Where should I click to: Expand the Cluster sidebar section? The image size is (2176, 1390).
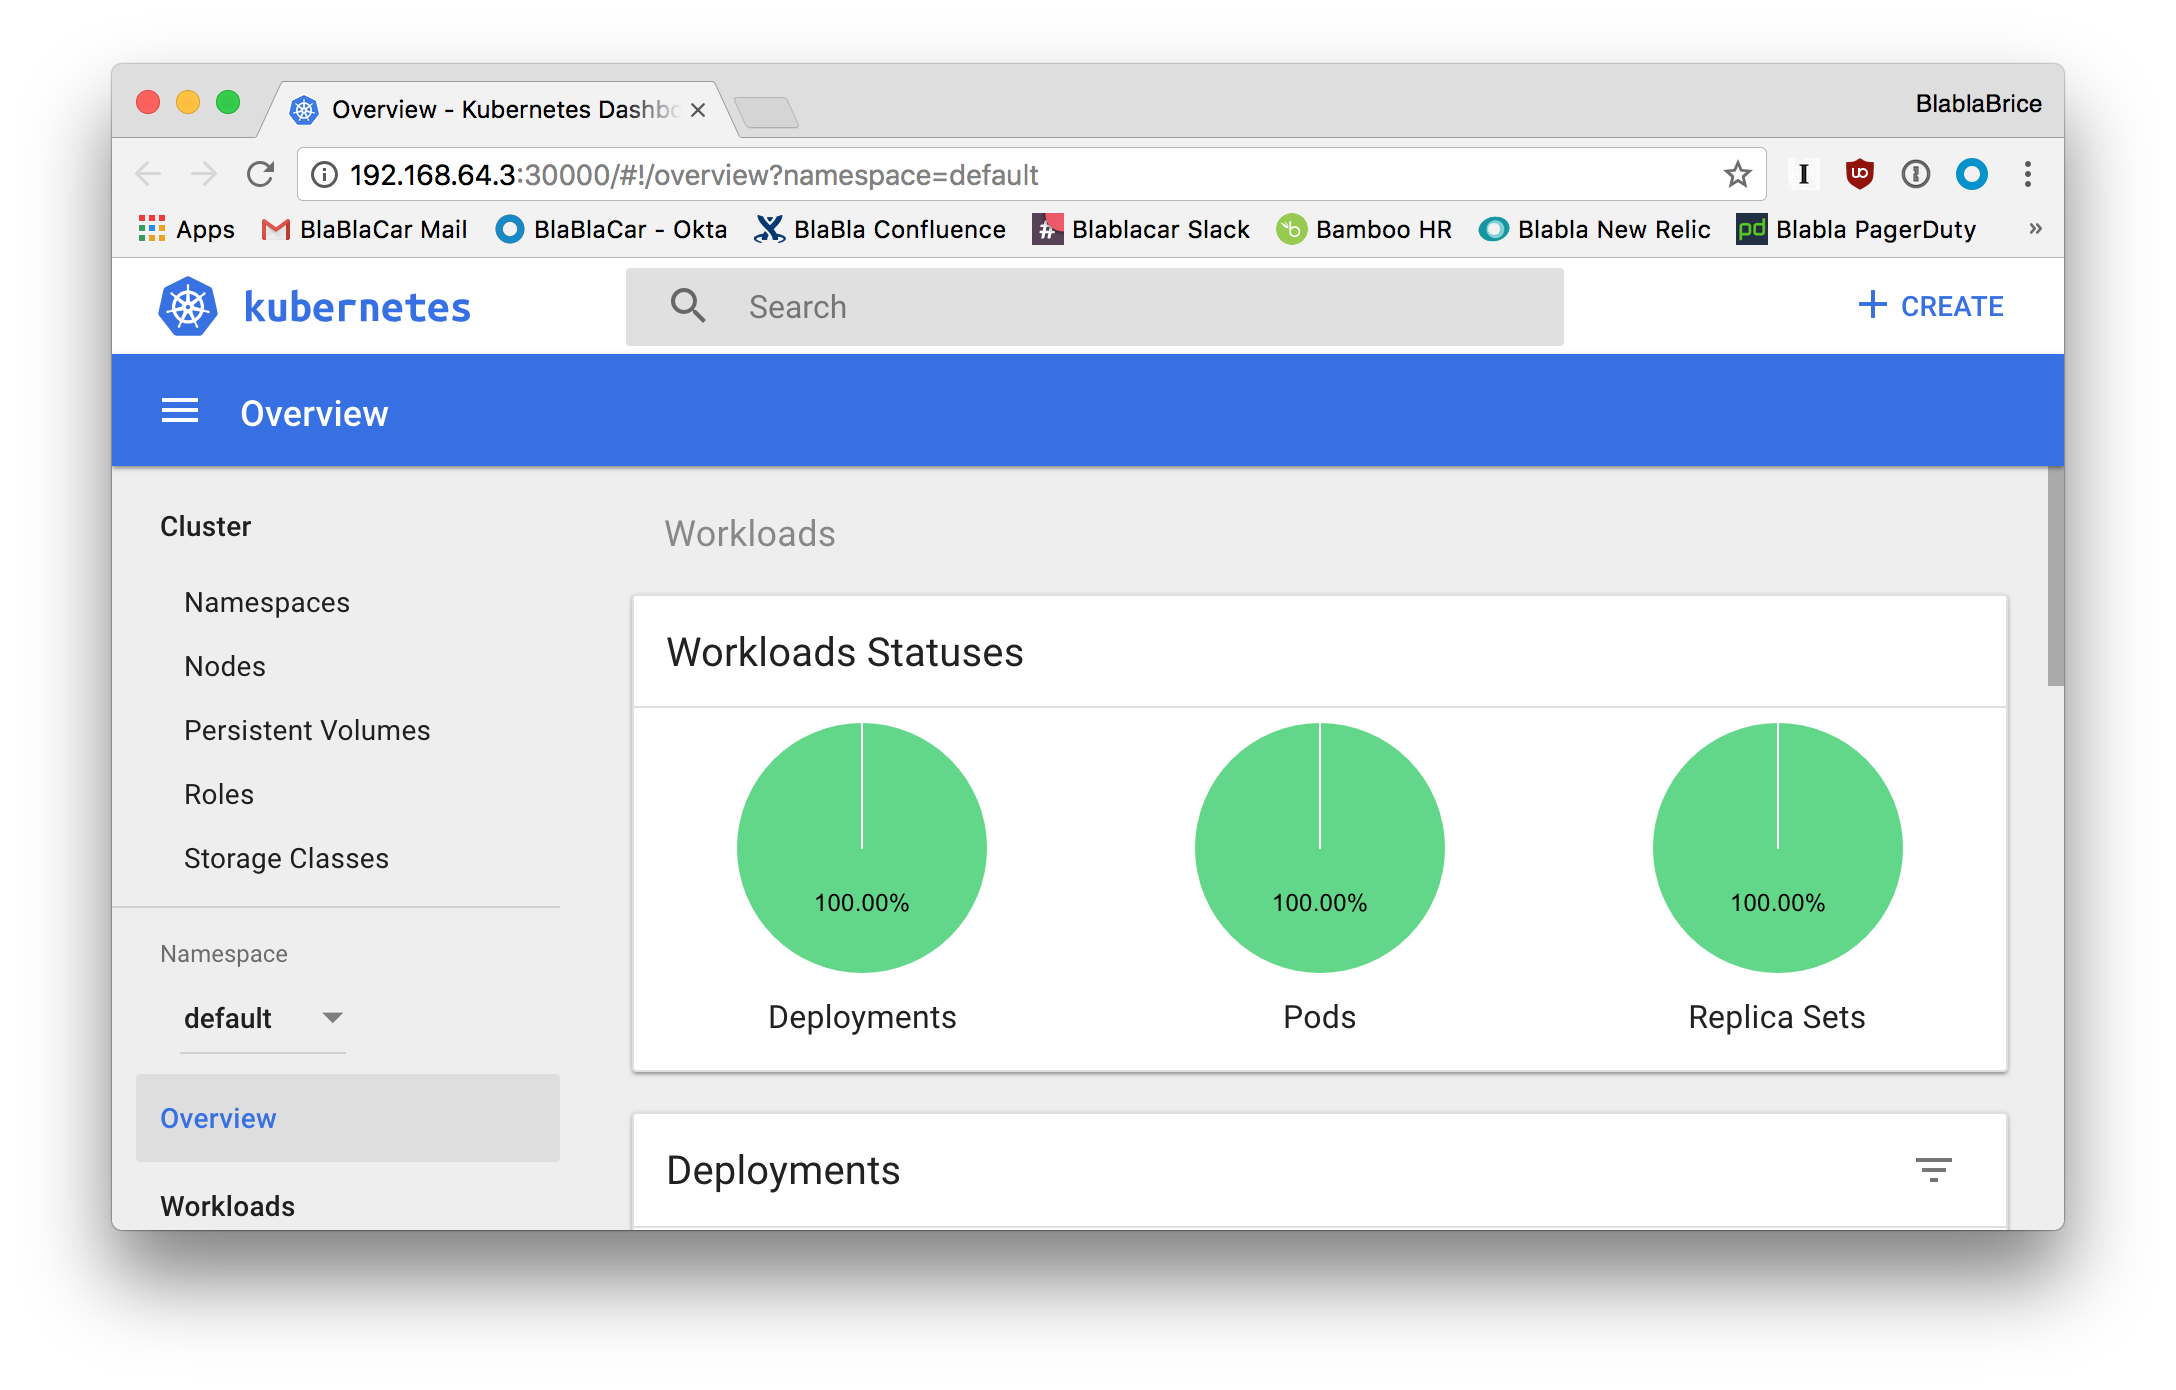(x=206, y=527)
